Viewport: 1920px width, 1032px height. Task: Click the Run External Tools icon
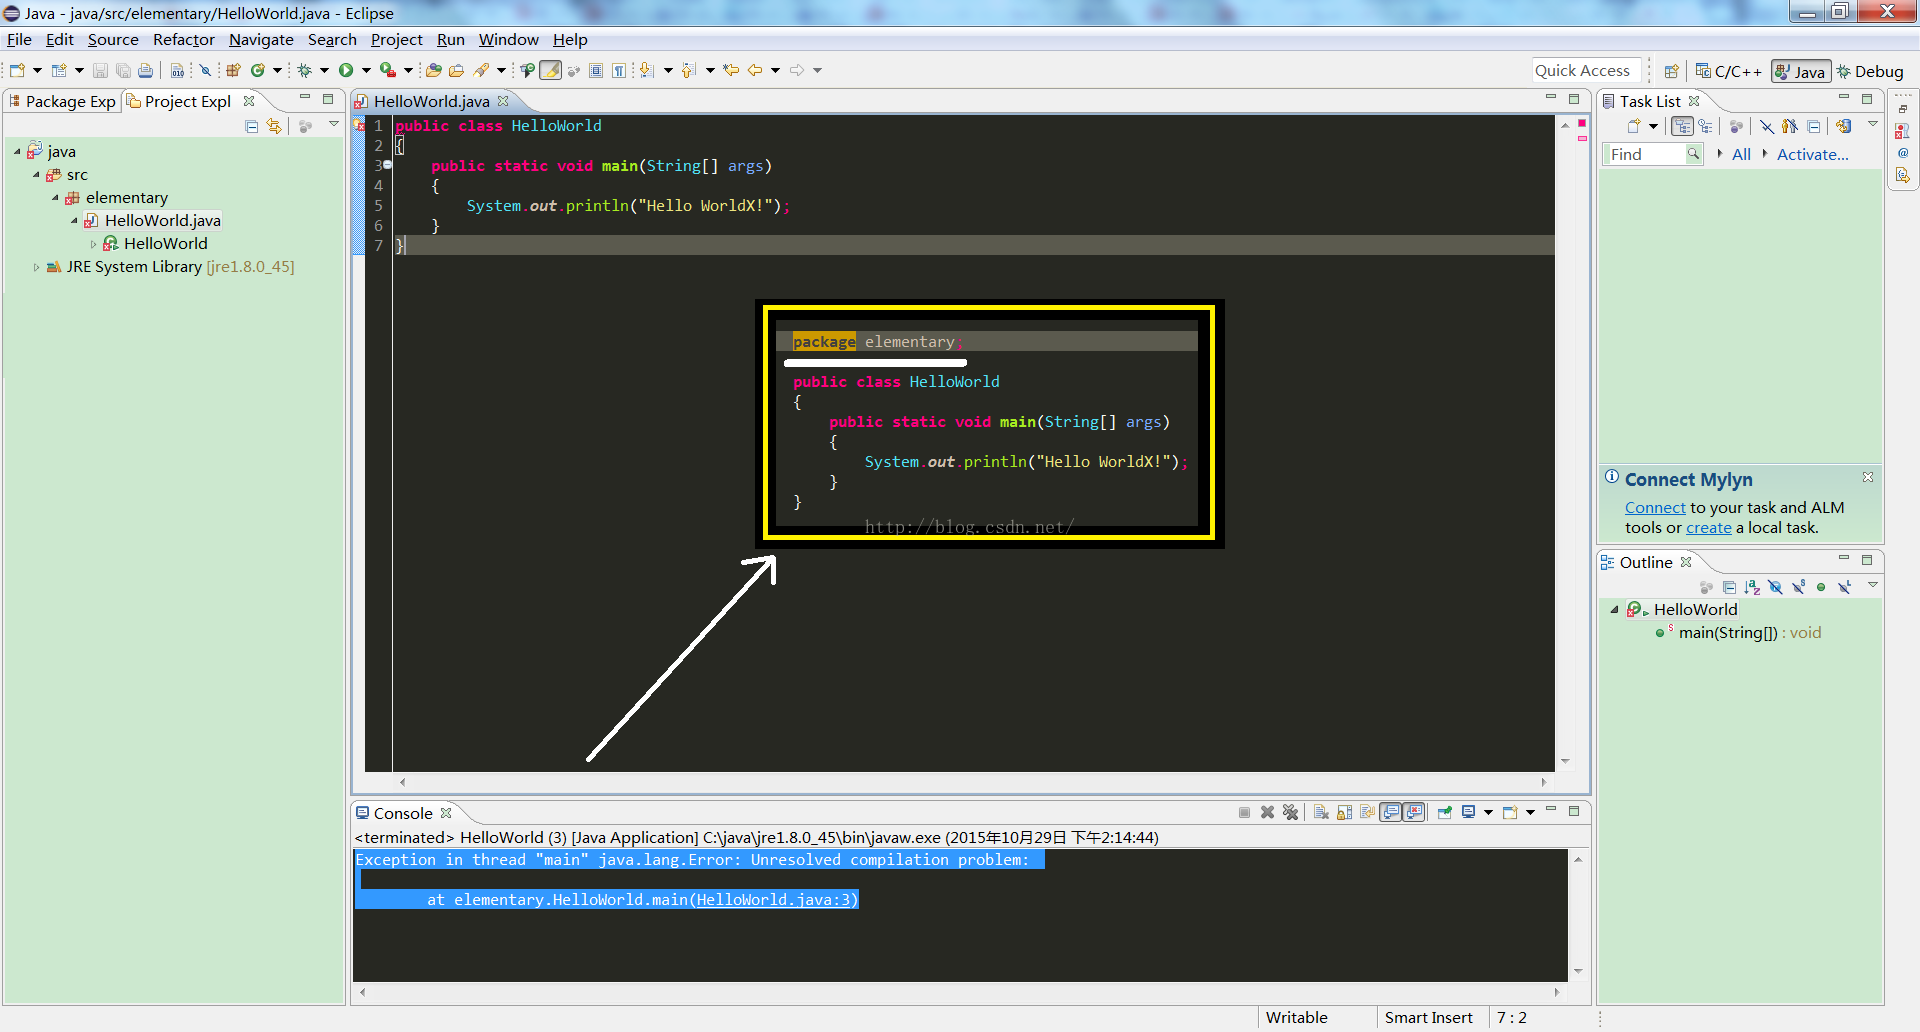[x=388, y=70]
